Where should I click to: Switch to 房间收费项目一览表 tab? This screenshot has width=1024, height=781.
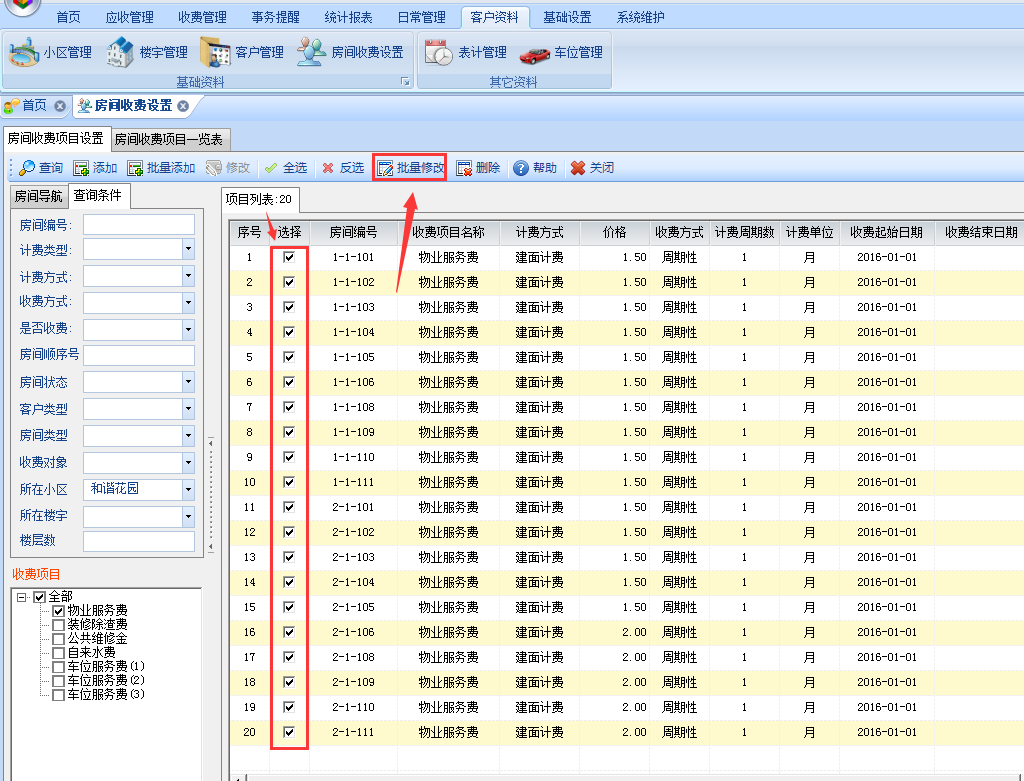pyautogui.click(x=168, y=139)
